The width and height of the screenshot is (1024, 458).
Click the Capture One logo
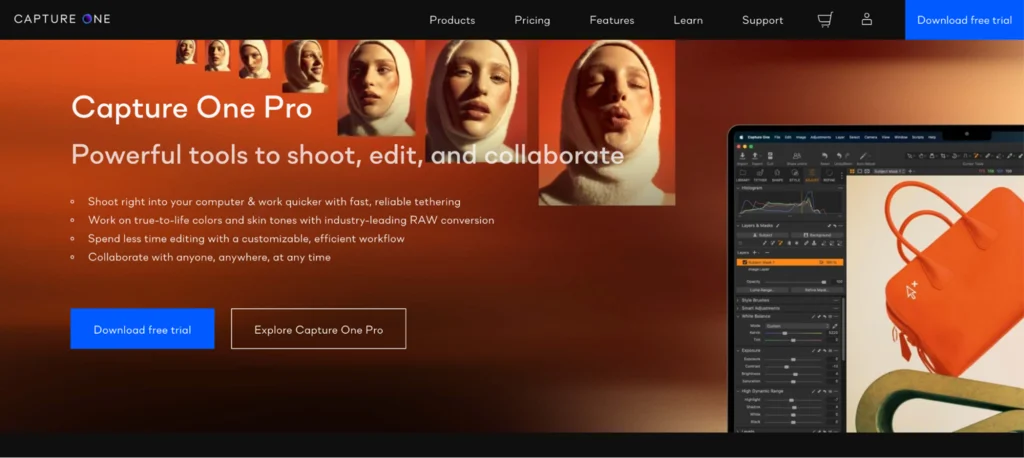[x=62, y=19]
